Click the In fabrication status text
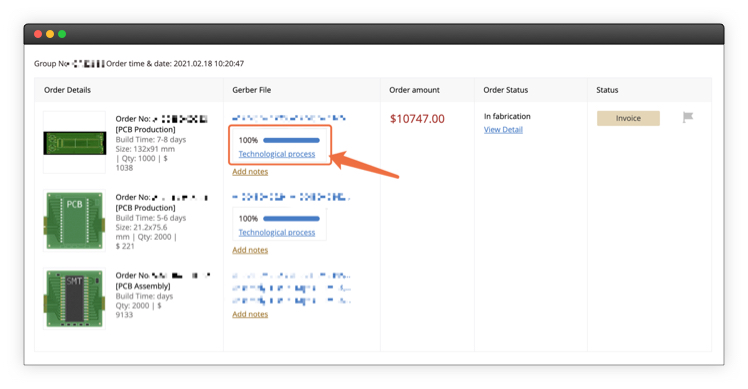 coord(507,116)
